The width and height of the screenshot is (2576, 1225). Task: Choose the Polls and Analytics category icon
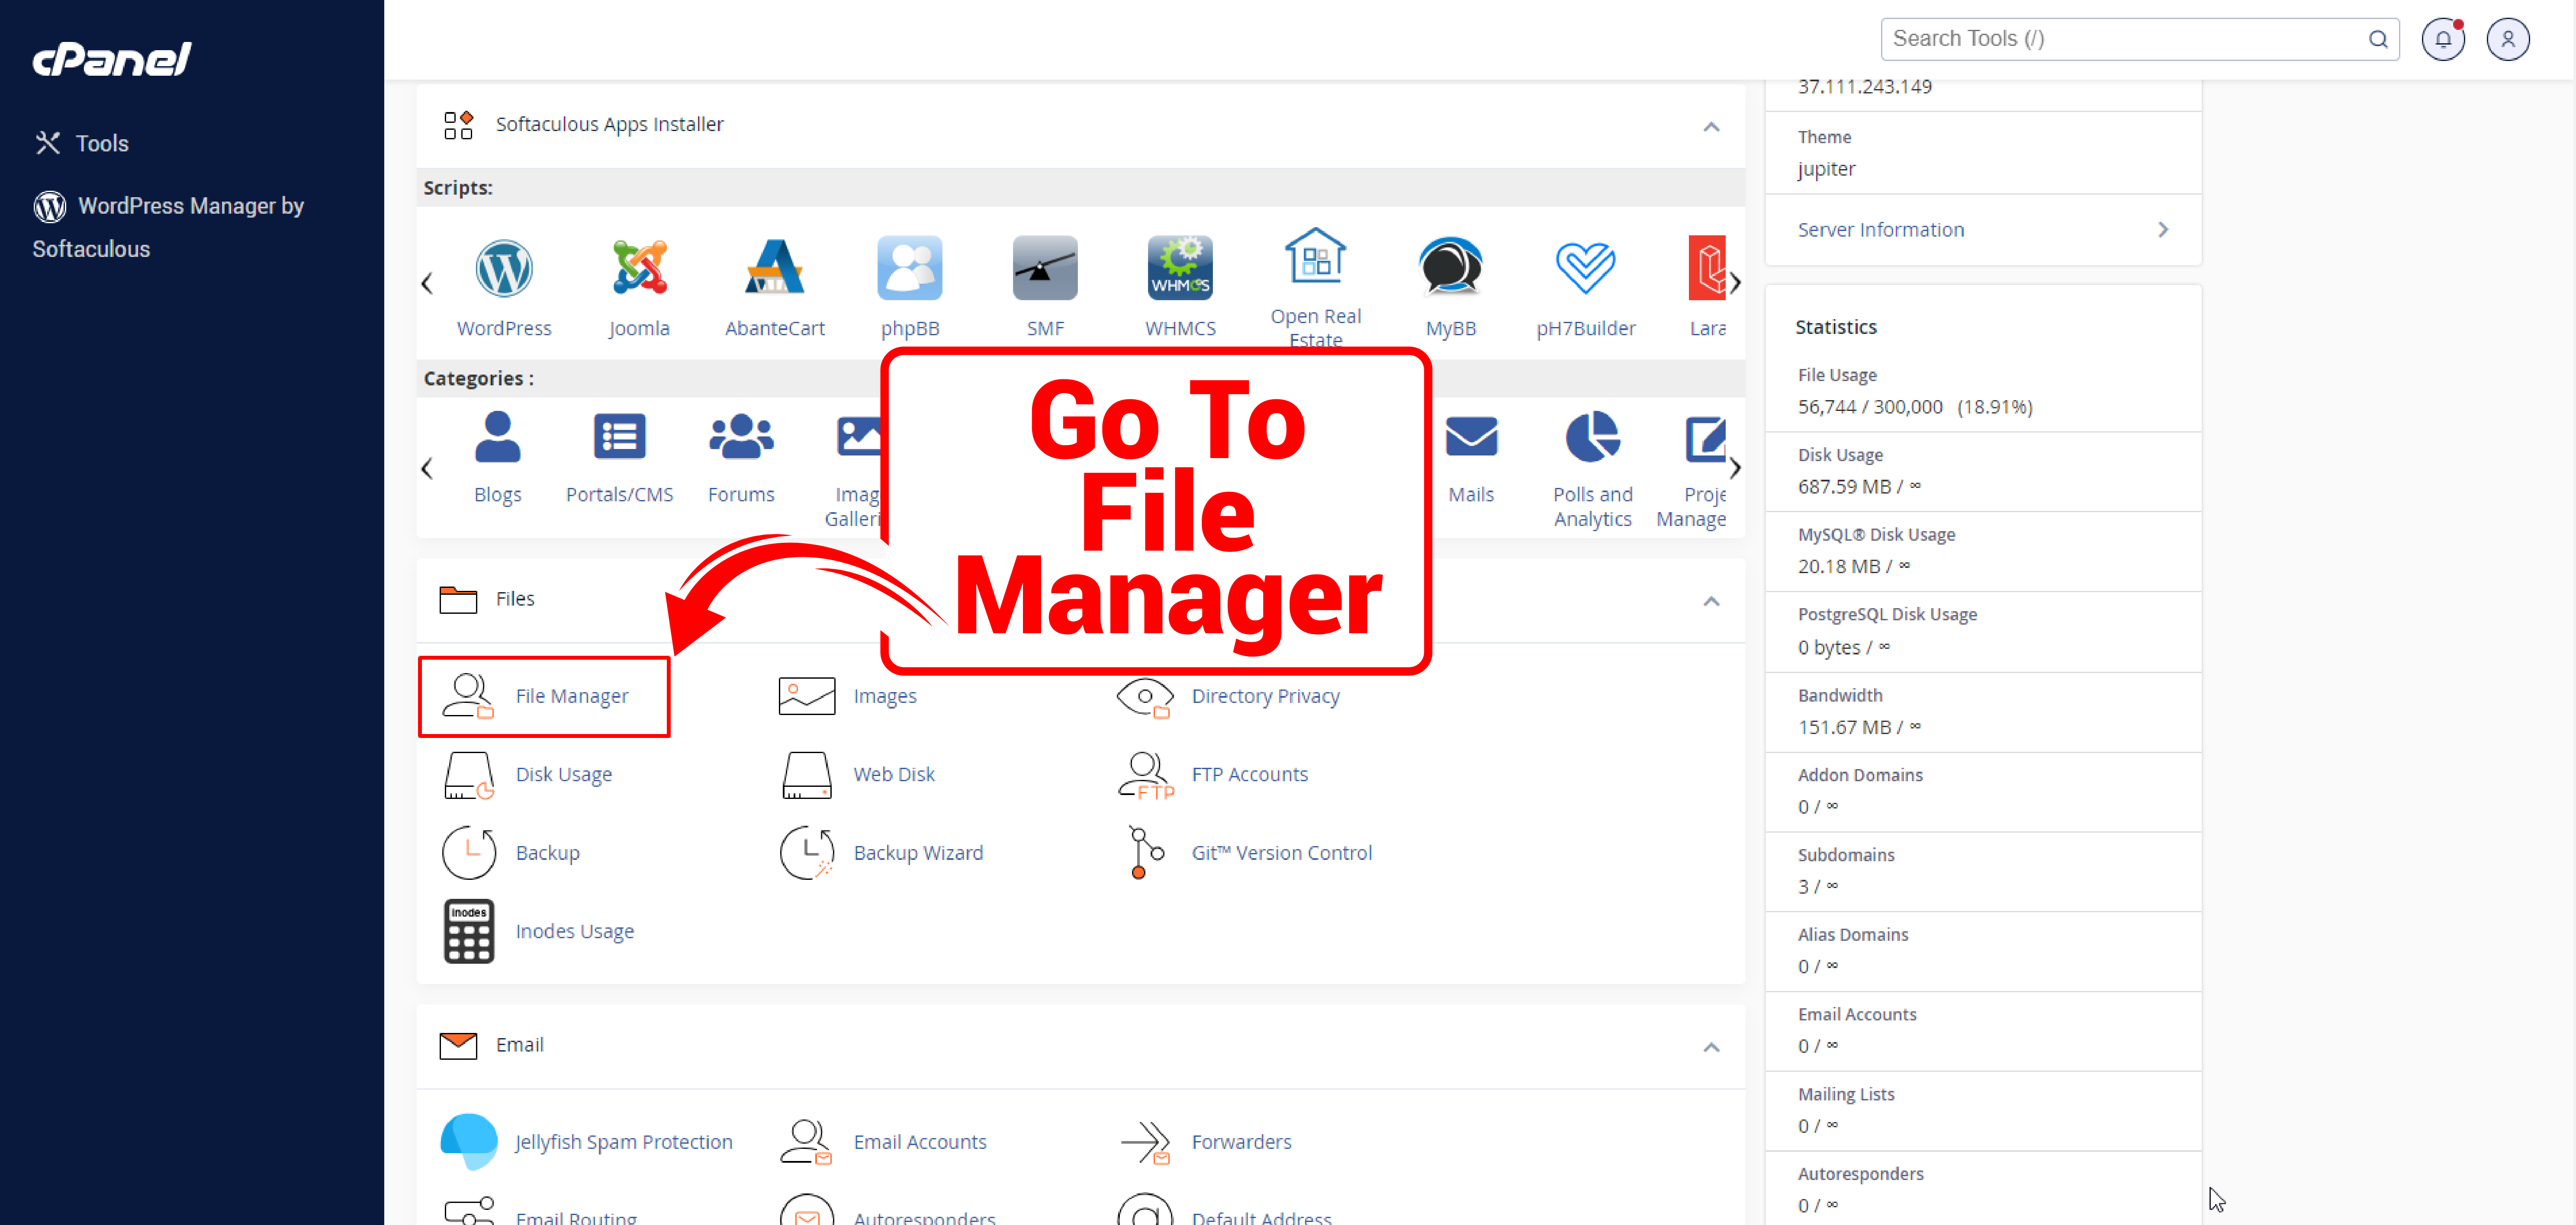[1592, 437]
